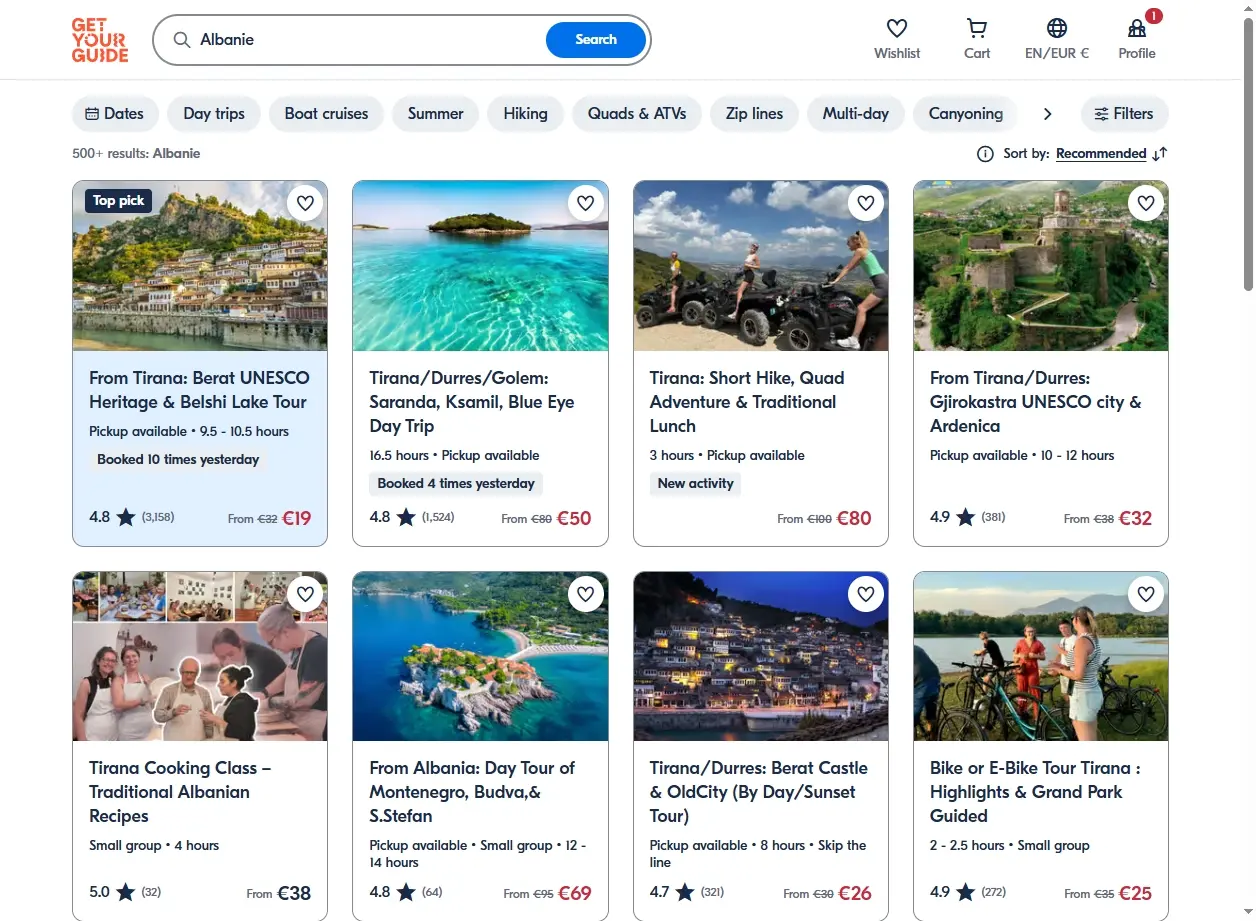This screenshot has height=921, width=1256.
Task: Open Berat UNESCO Heritage & Belshi Lake Tour title
Action: [x=199, y=390]
